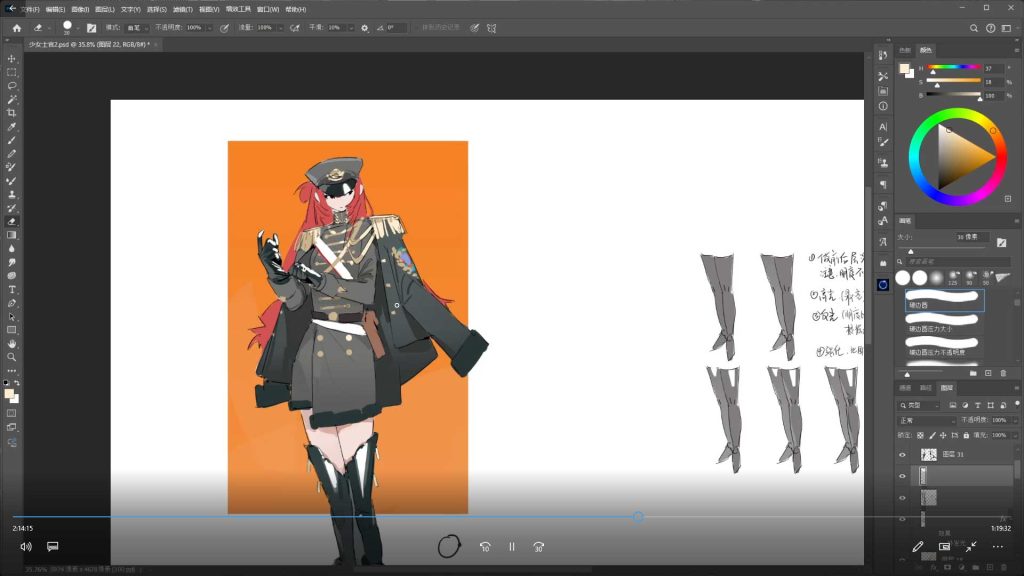Open opacity 100% dropdown in options bar
1024x576 pixels.
(x=209, y=28)
